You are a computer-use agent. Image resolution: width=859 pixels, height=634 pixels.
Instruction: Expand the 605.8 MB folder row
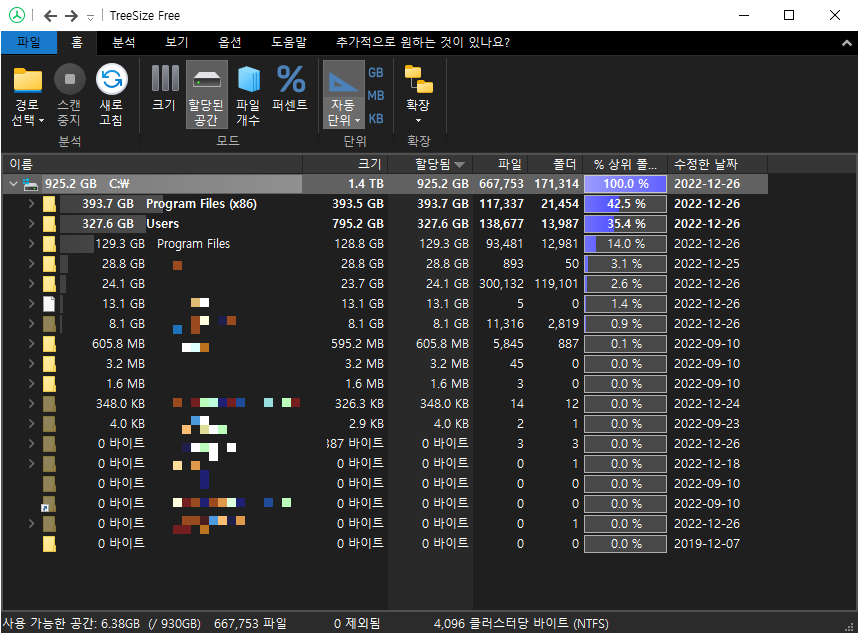pyautogui.click(x=31, y=344)
